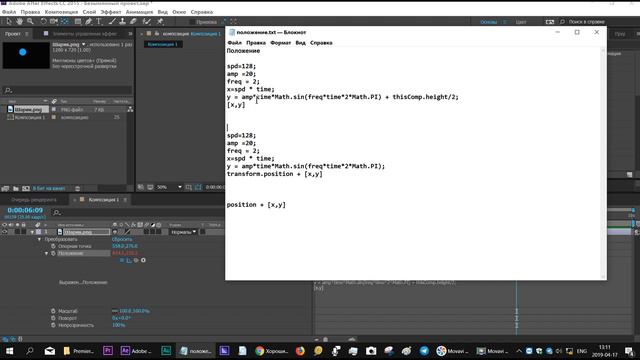Select the Puppet Pin tool
The height and width of the screenshot is (360, 640).
(160, 21)
